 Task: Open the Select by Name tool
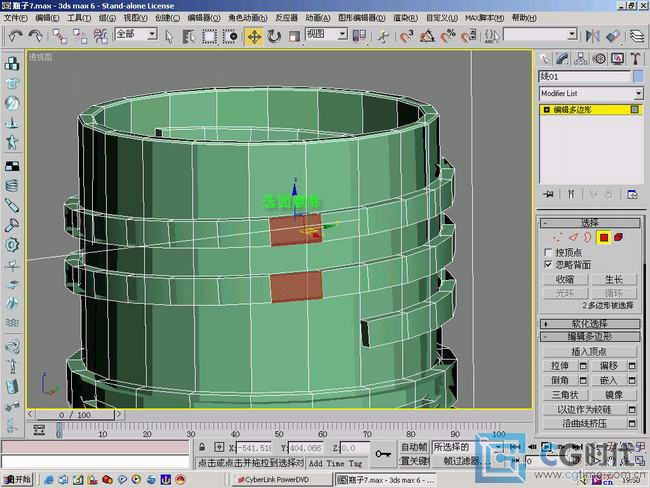pyautogui.click(x=189, y=36)
